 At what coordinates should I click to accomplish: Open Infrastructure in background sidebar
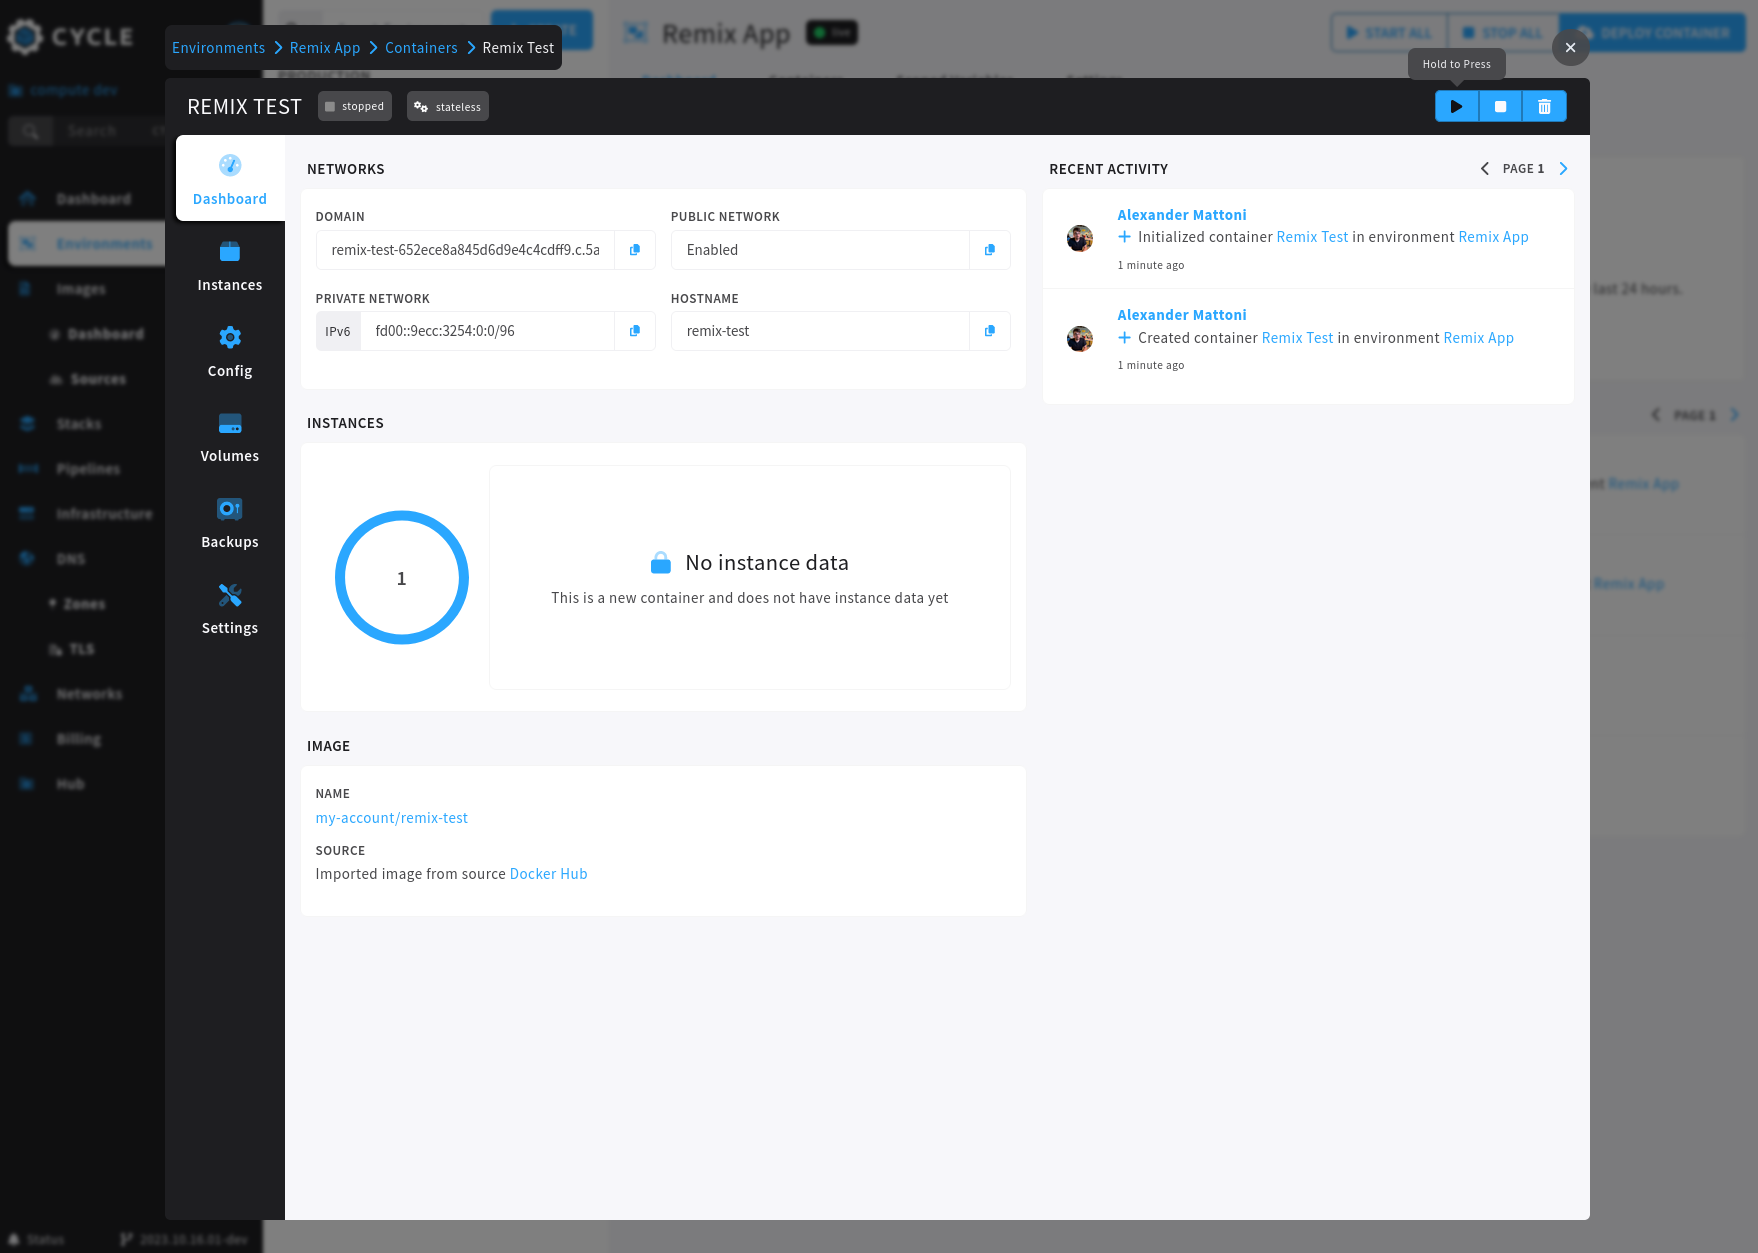[104, 514]
